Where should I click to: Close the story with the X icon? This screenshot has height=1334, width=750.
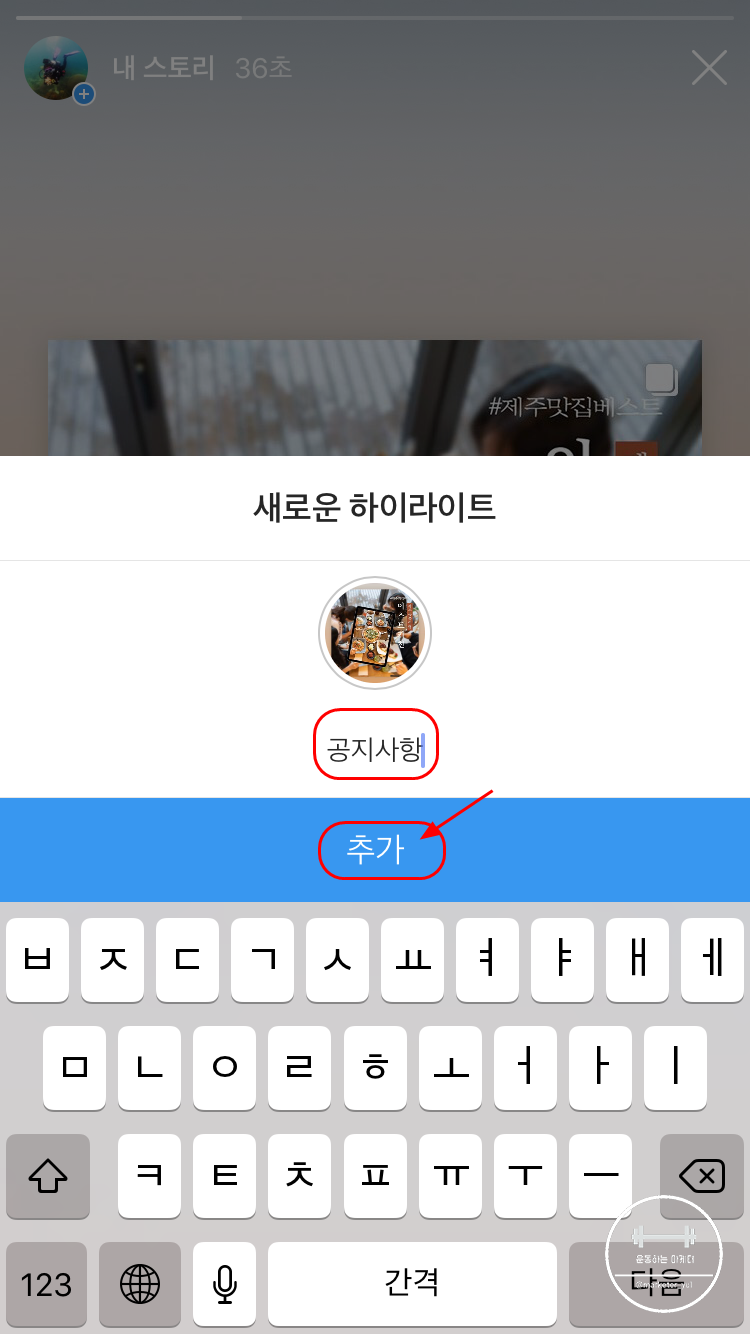[x=709, y=68]
